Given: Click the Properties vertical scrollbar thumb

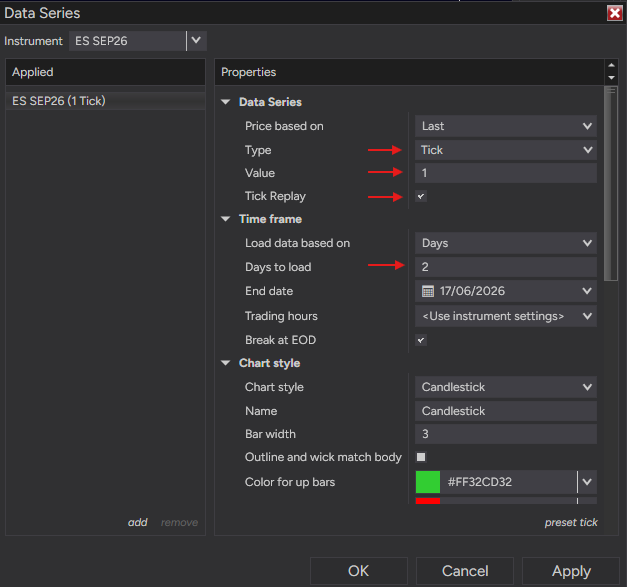Looking at the screenshot, I should point(611,184).
